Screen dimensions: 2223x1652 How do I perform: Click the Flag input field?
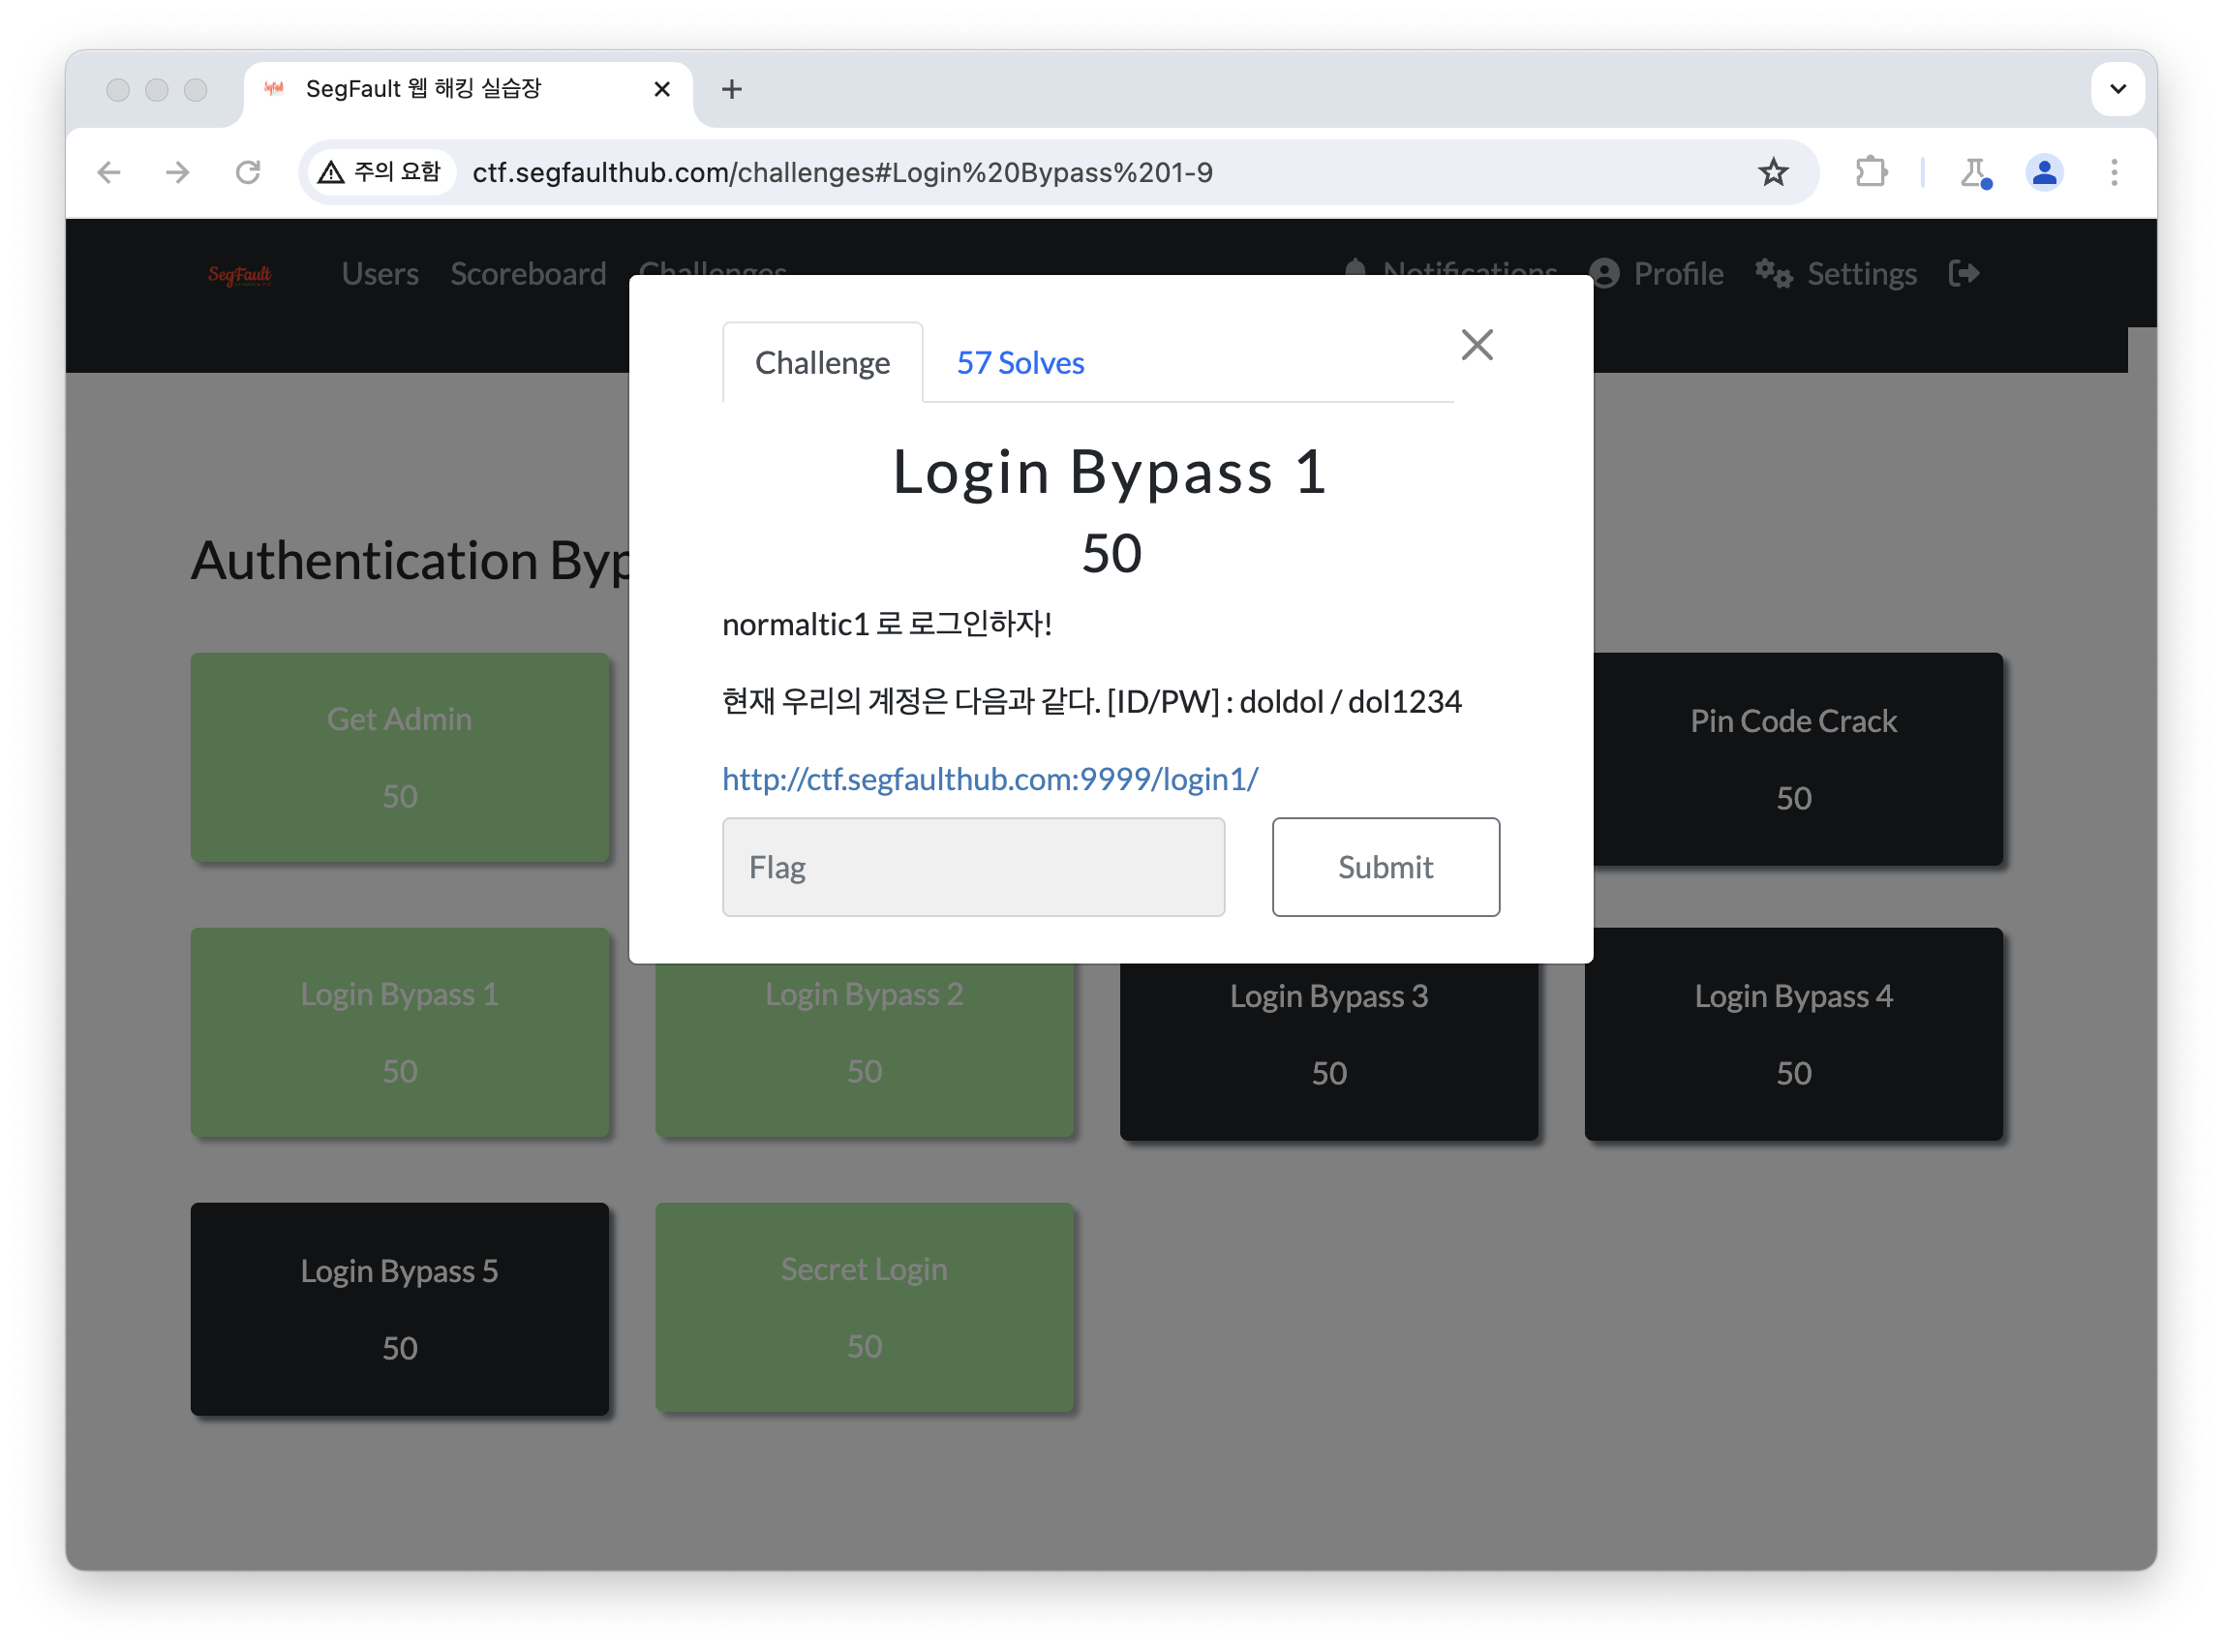[x=973, y=867]
